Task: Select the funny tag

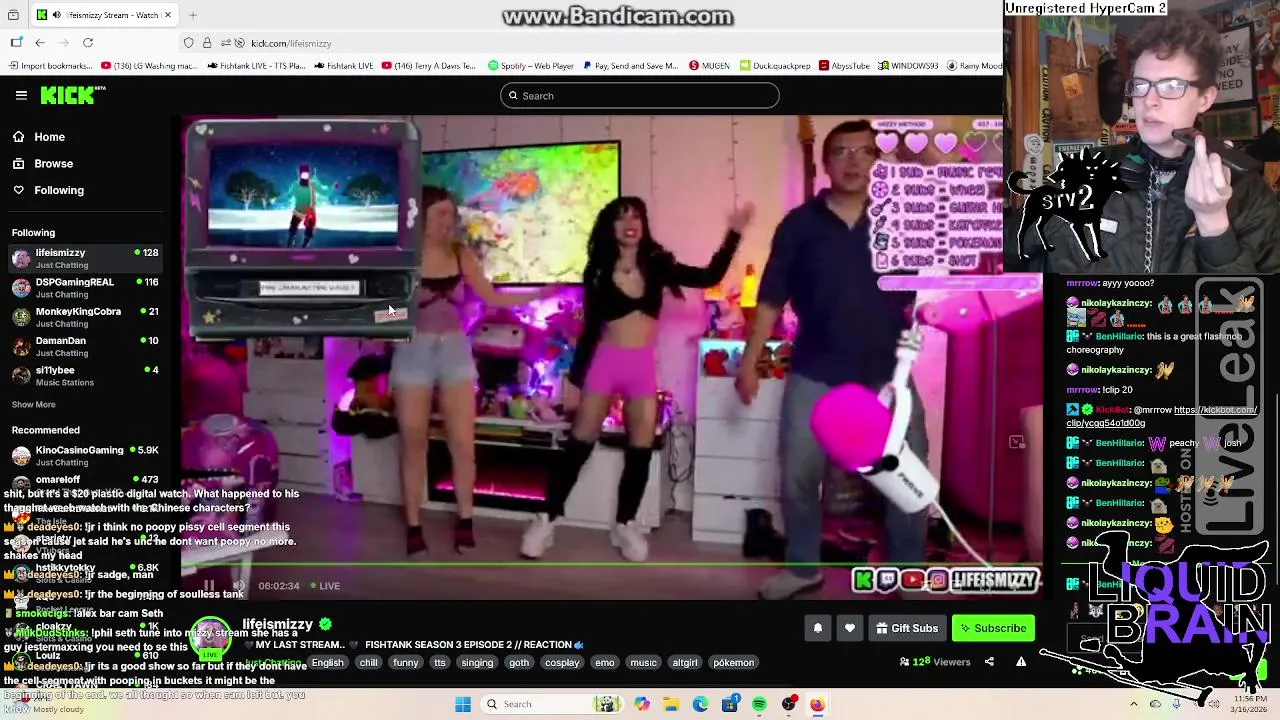Action: coord(406,663)
